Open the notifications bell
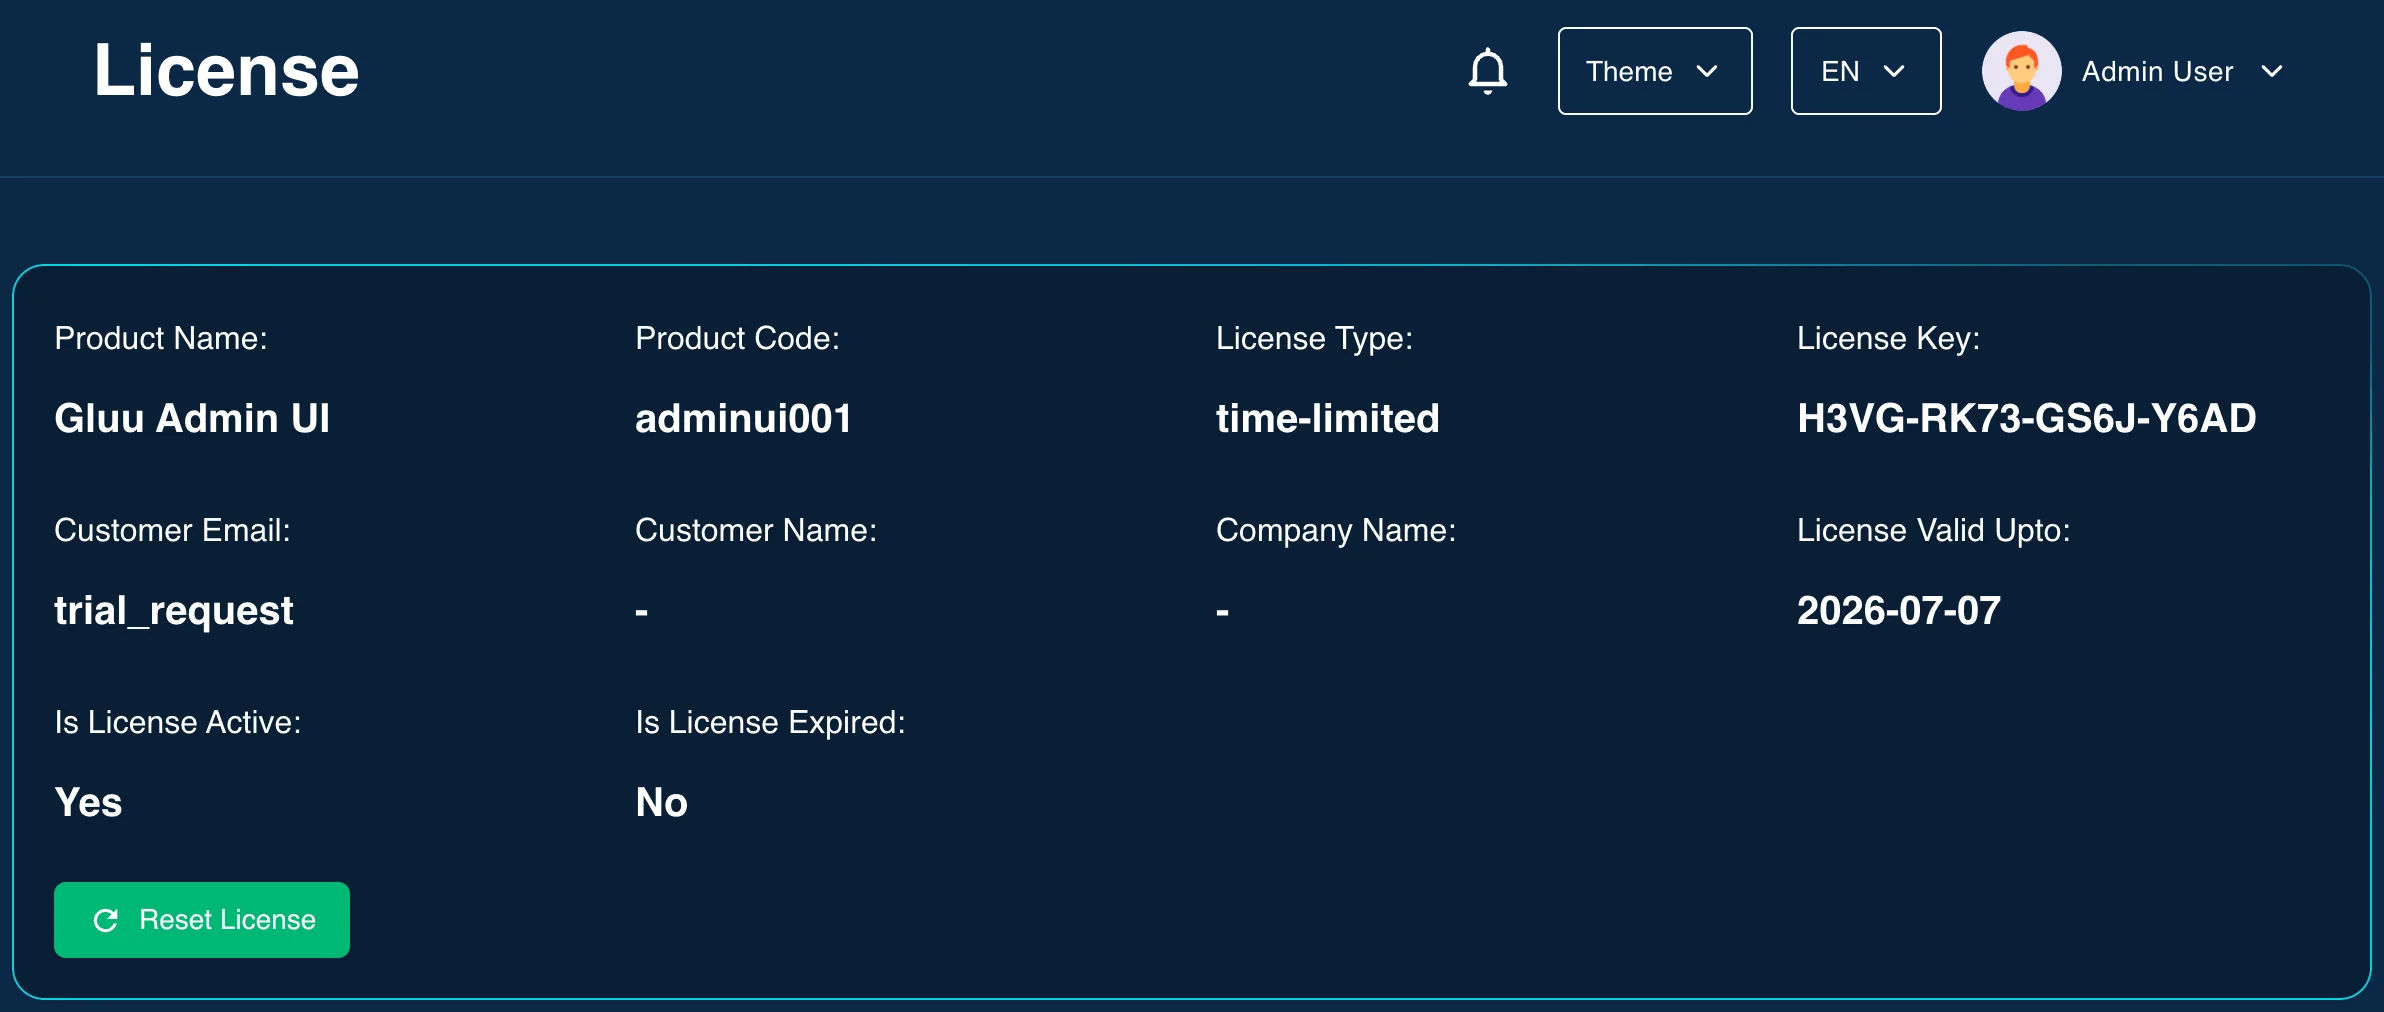Image resolution: width=2384 pixels, height=1012 pixels. (x=1488, y=71)
